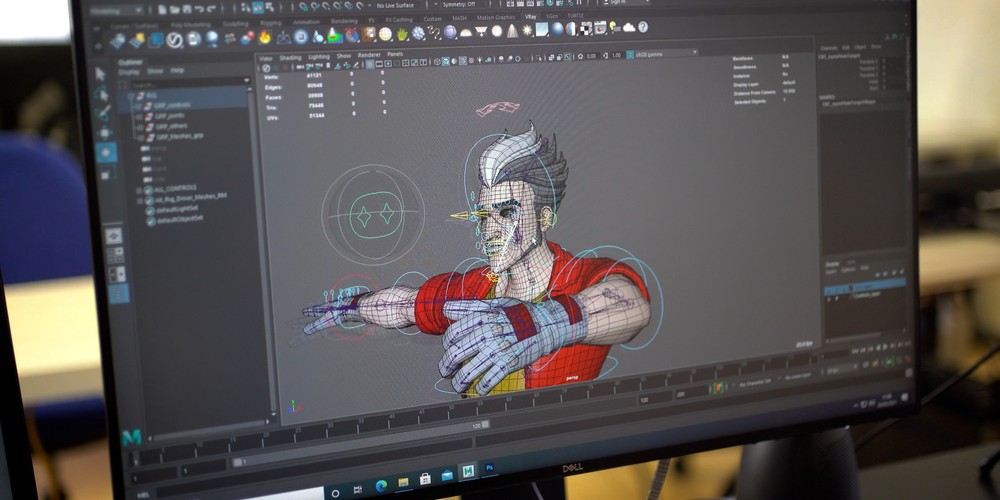Expand GRP_controls node in Outliner

(x=137, y=106)
